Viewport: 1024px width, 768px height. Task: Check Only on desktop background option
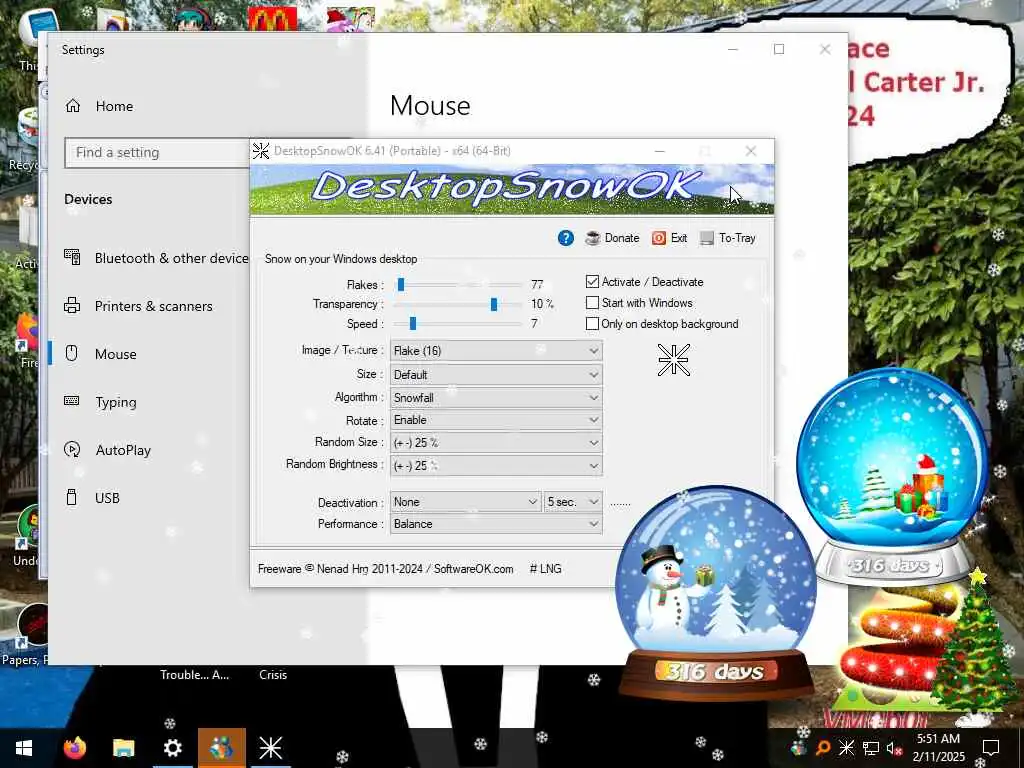coord(592,323)
